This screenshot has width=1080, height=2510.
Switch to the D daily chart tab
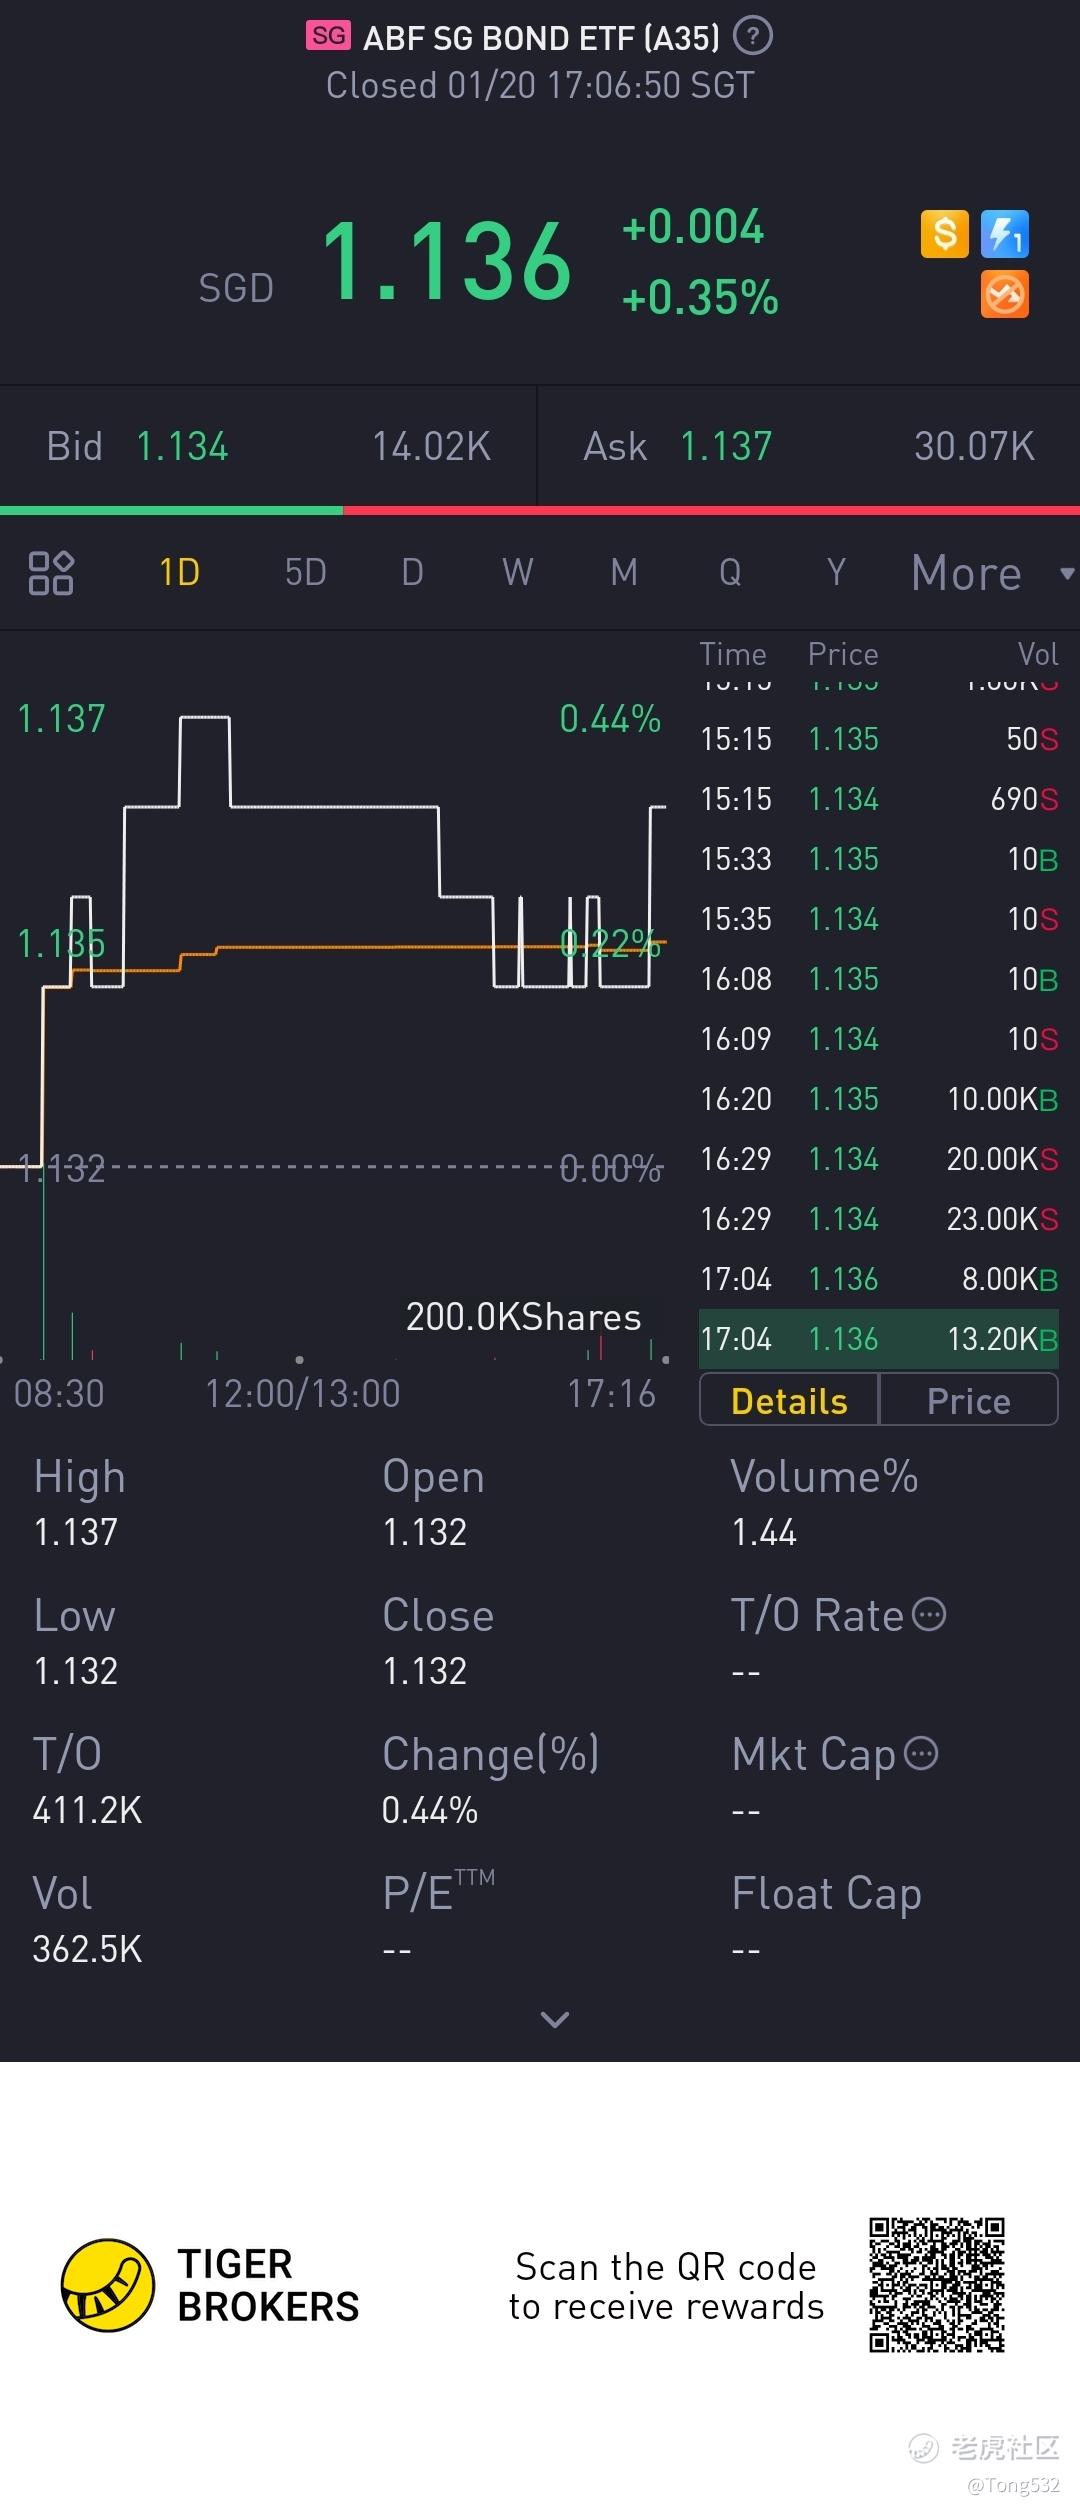412,573
